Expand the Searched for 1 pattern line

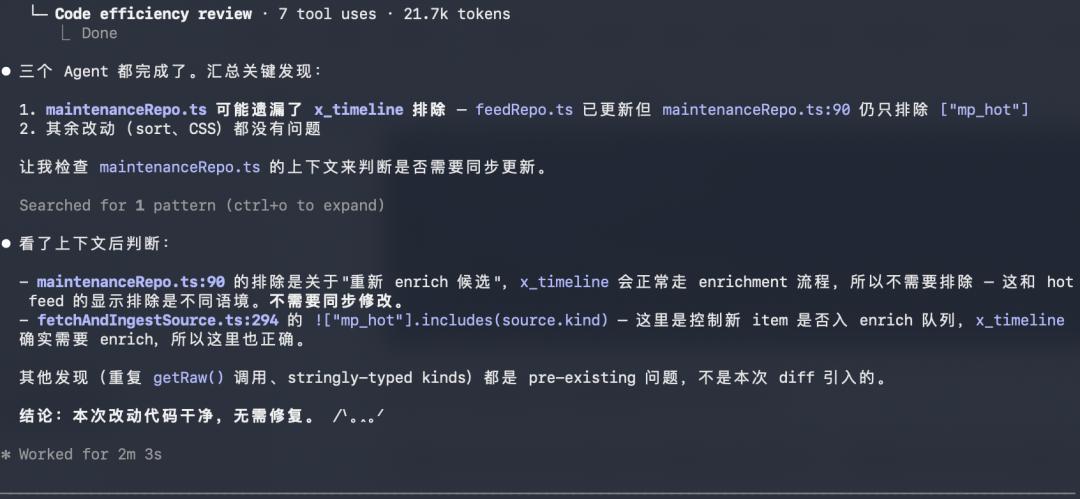(201, 206)
